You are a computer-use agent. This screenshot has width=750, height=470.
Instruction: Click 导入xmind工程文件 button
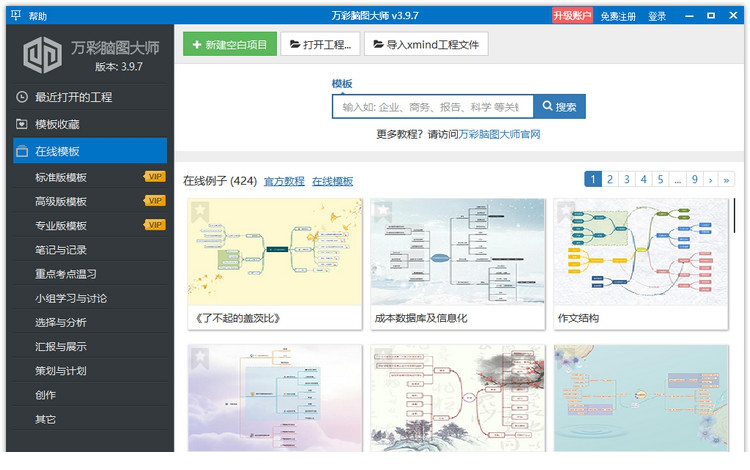[426, 44]
